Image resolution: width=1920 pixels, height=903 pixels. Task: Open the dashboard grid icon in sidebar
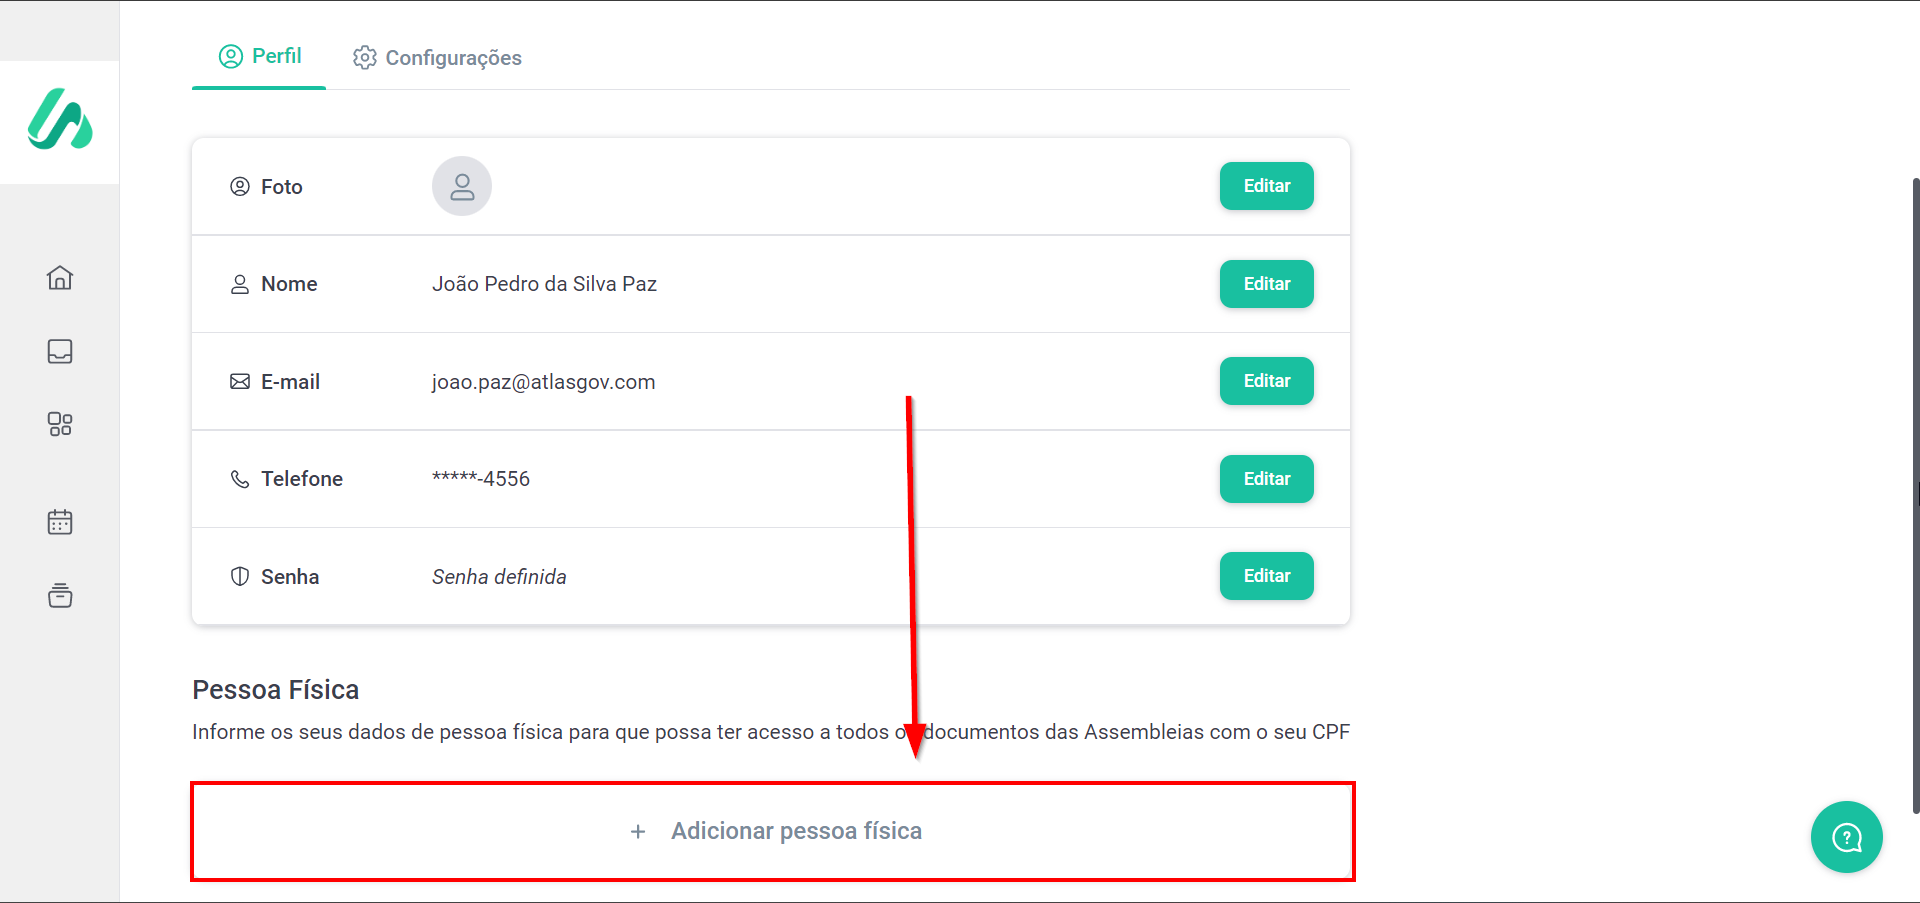(60, 424)
